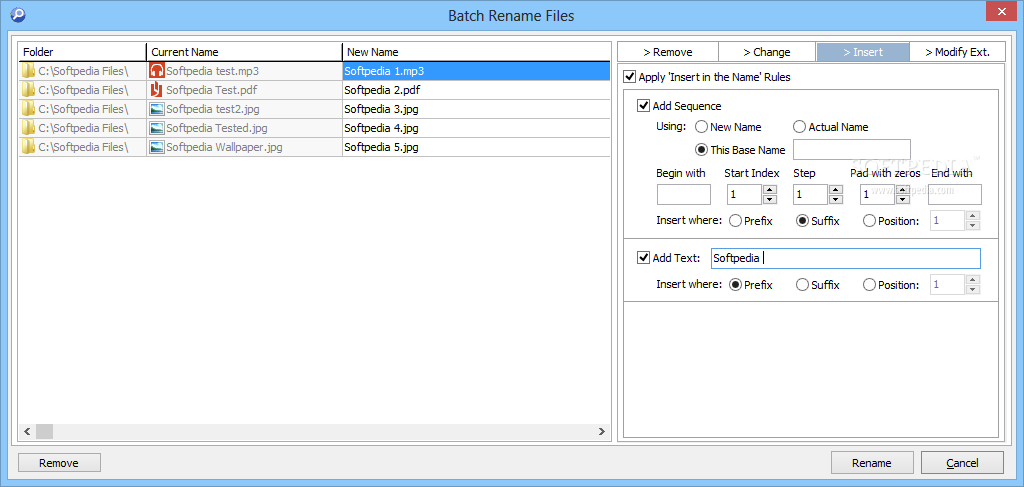Sort by the New Name column header
Viewport: 1024px width, 487px height.
[x=476, y=52]
